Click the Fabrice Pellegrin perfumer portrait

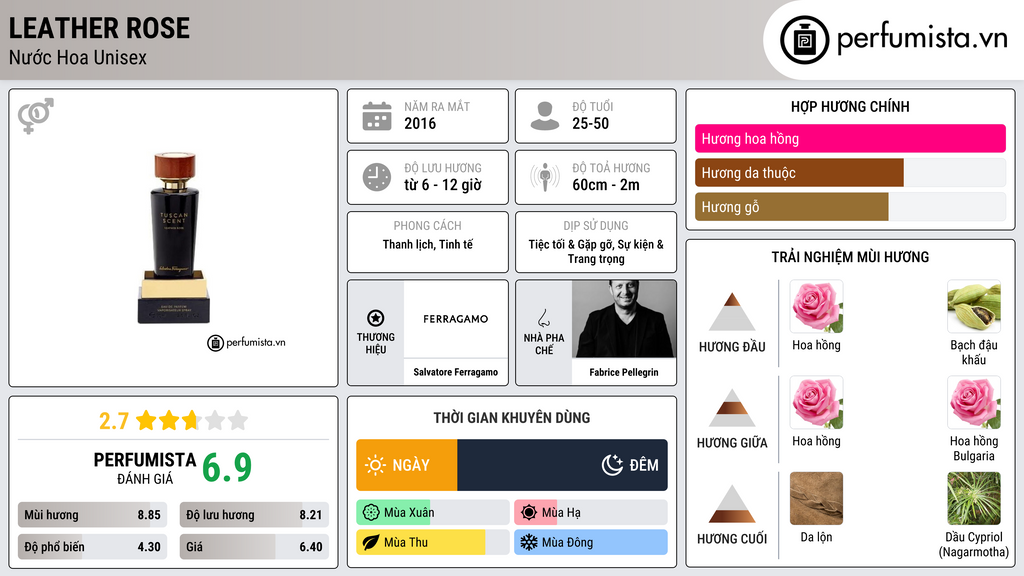(x=624, y=319)
